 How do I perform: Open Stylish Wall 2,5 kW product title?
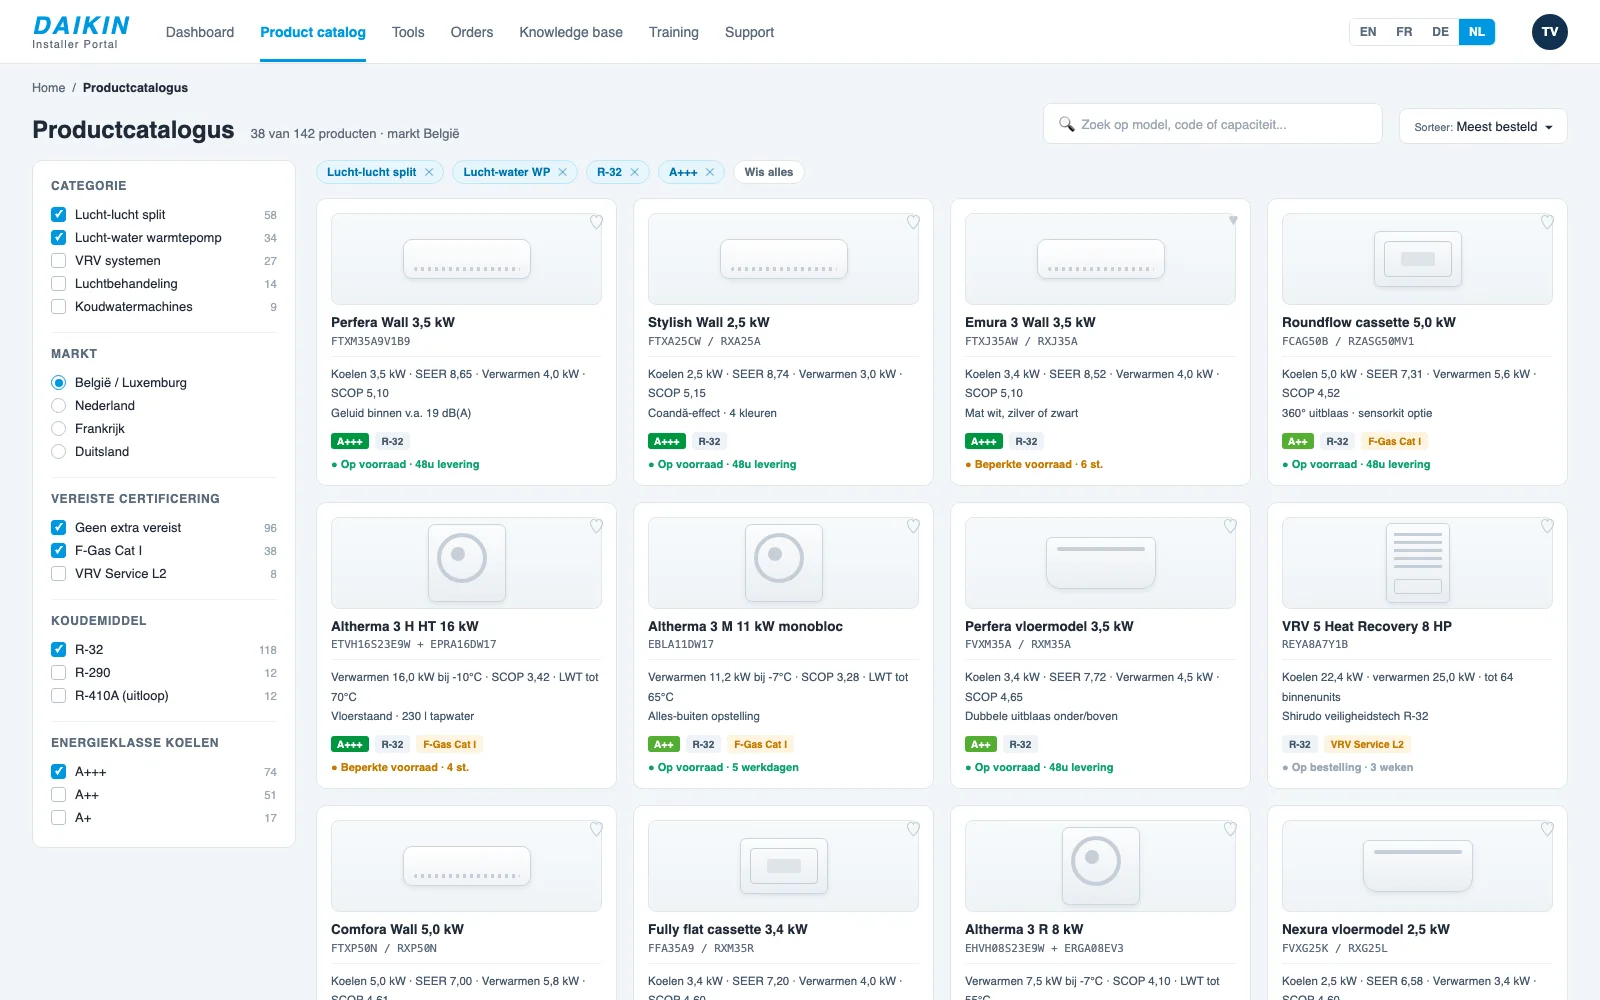(x=709, y=322)
